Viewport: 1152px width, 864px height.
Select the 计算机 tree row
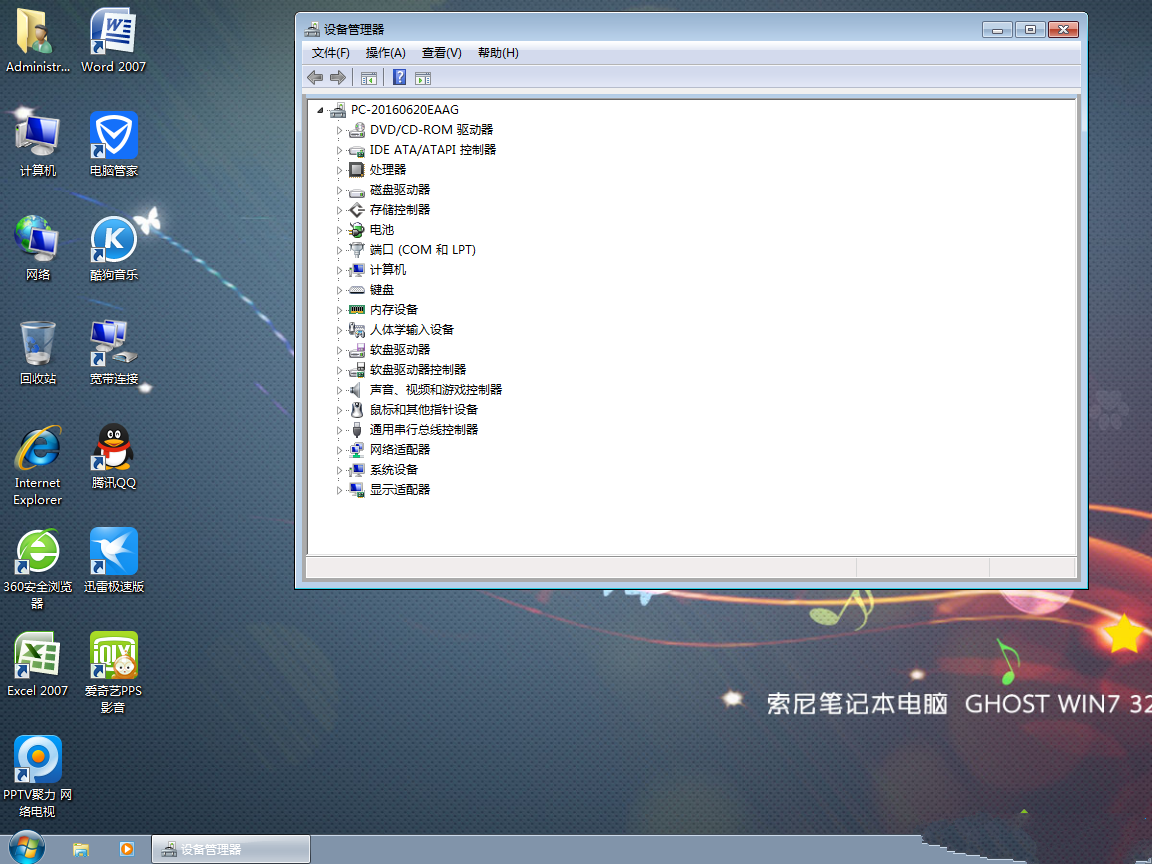click(x=387, y=270)
